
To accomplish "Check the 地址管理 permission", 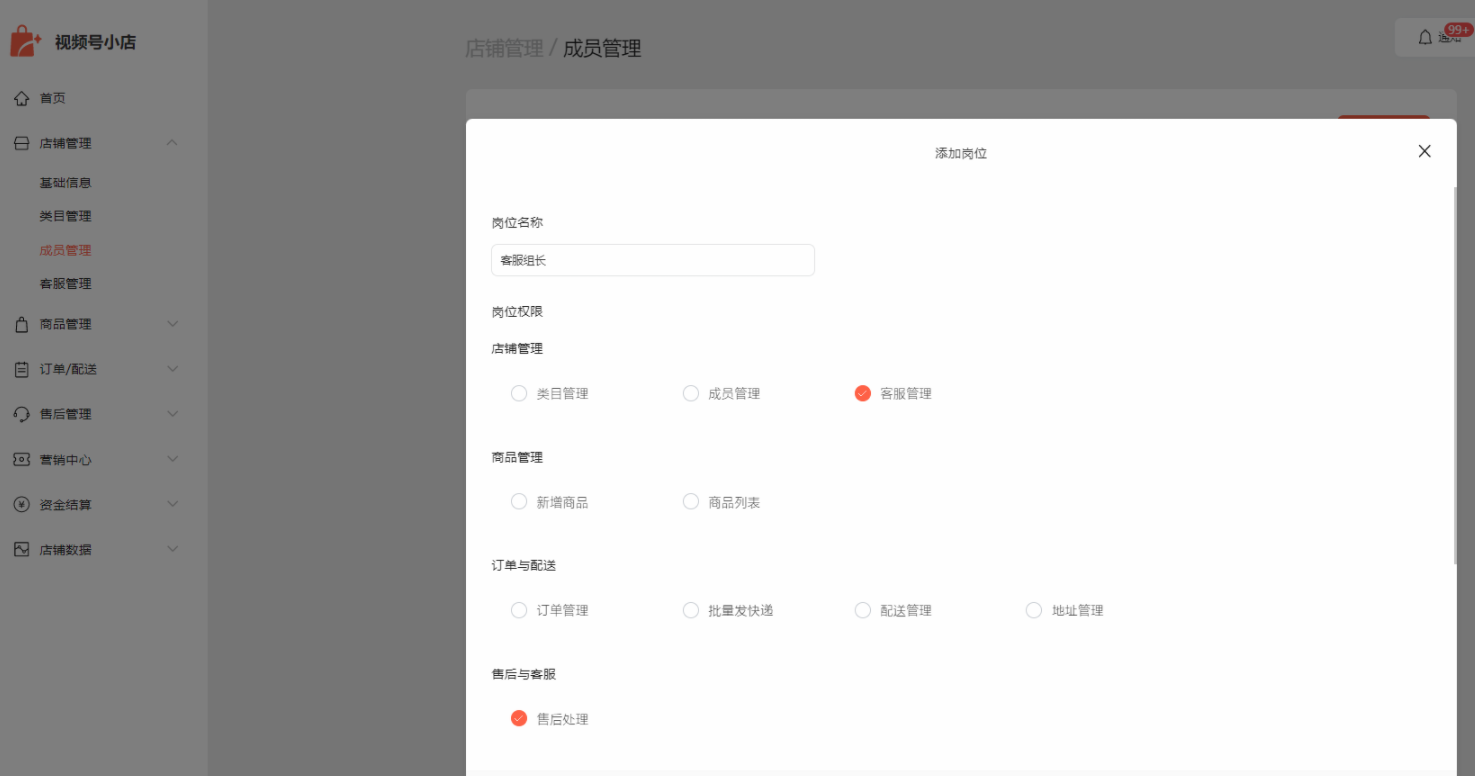I will point(1034,610).
